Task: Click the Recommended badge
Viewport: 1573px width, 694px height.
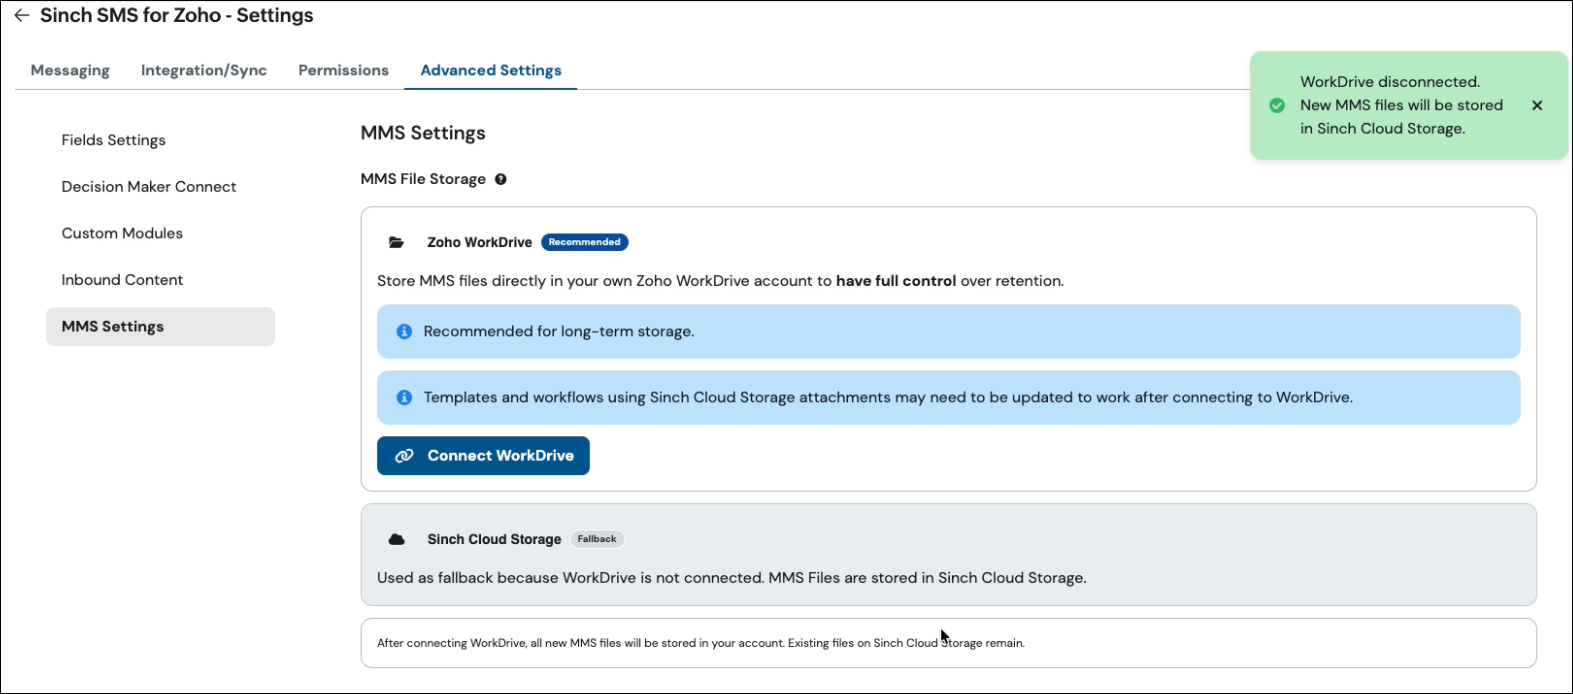Action: (585, 242)
